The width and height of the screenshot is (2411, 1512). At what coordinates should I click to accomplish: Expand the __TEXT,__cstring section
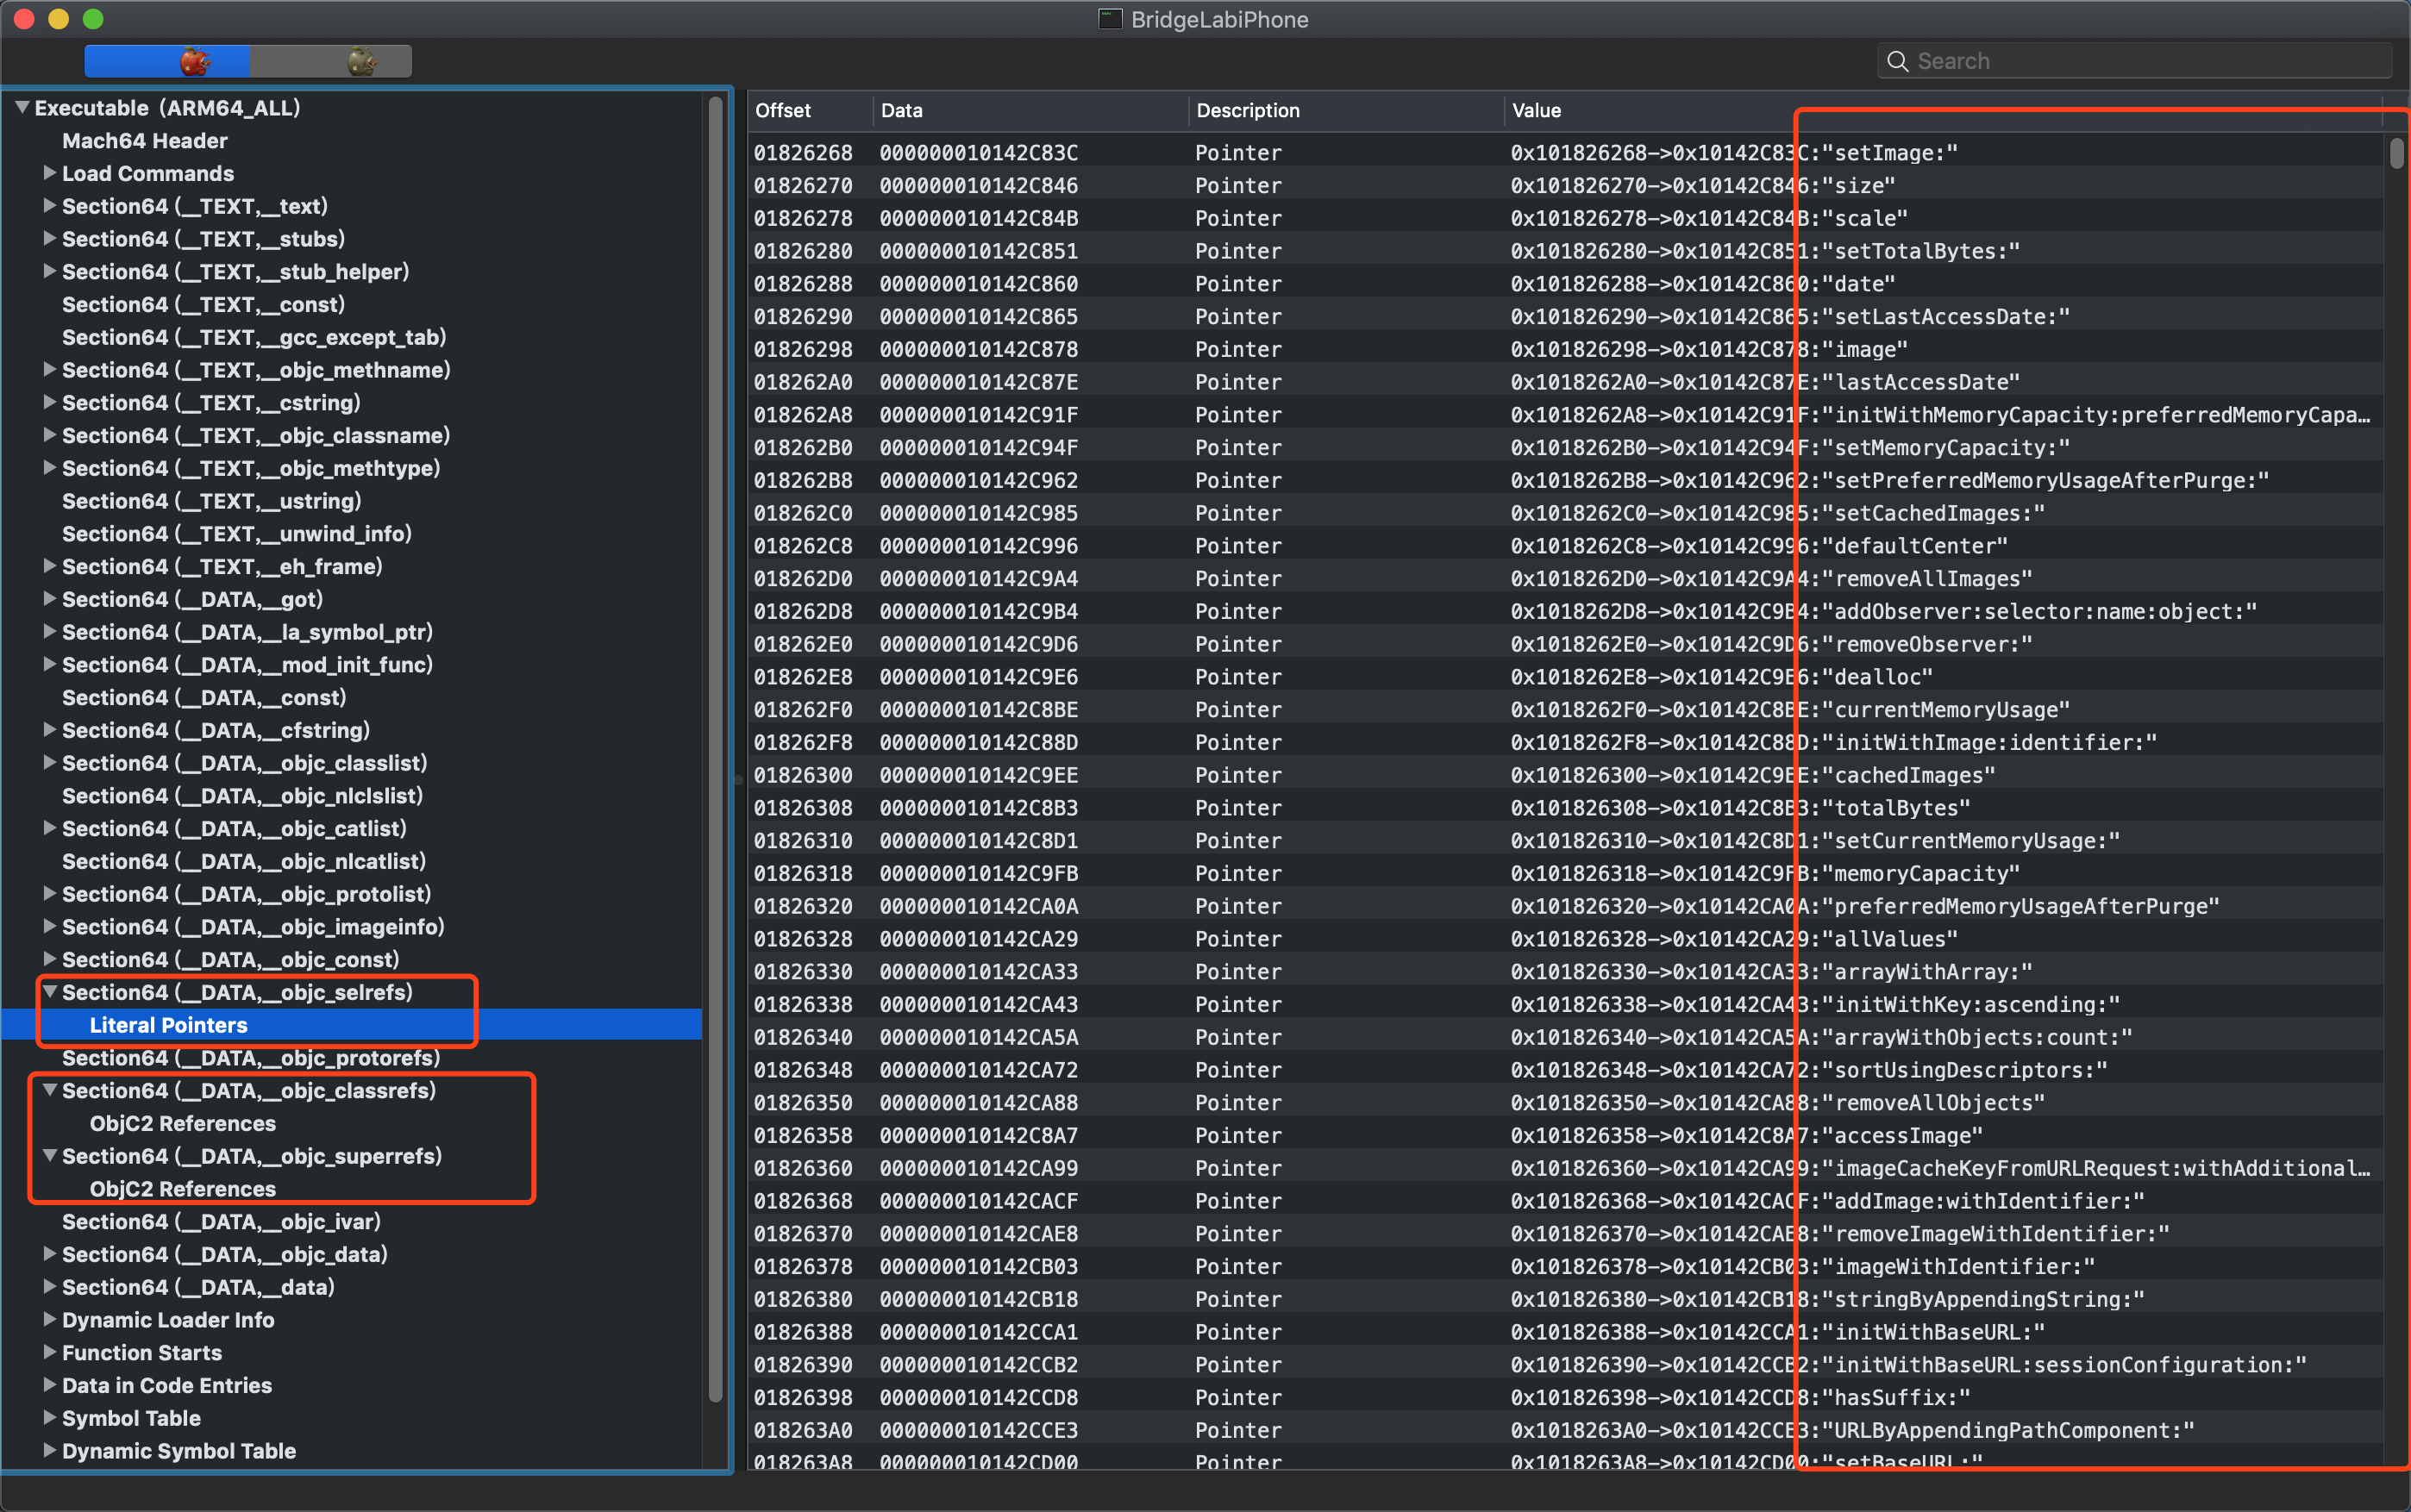click(x=49, y=402)
